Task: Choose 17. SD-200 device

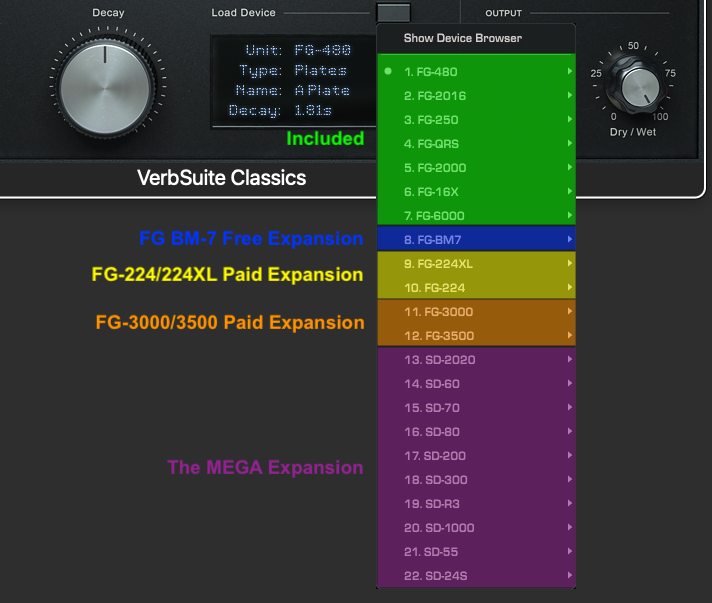Action: point(476,456)
